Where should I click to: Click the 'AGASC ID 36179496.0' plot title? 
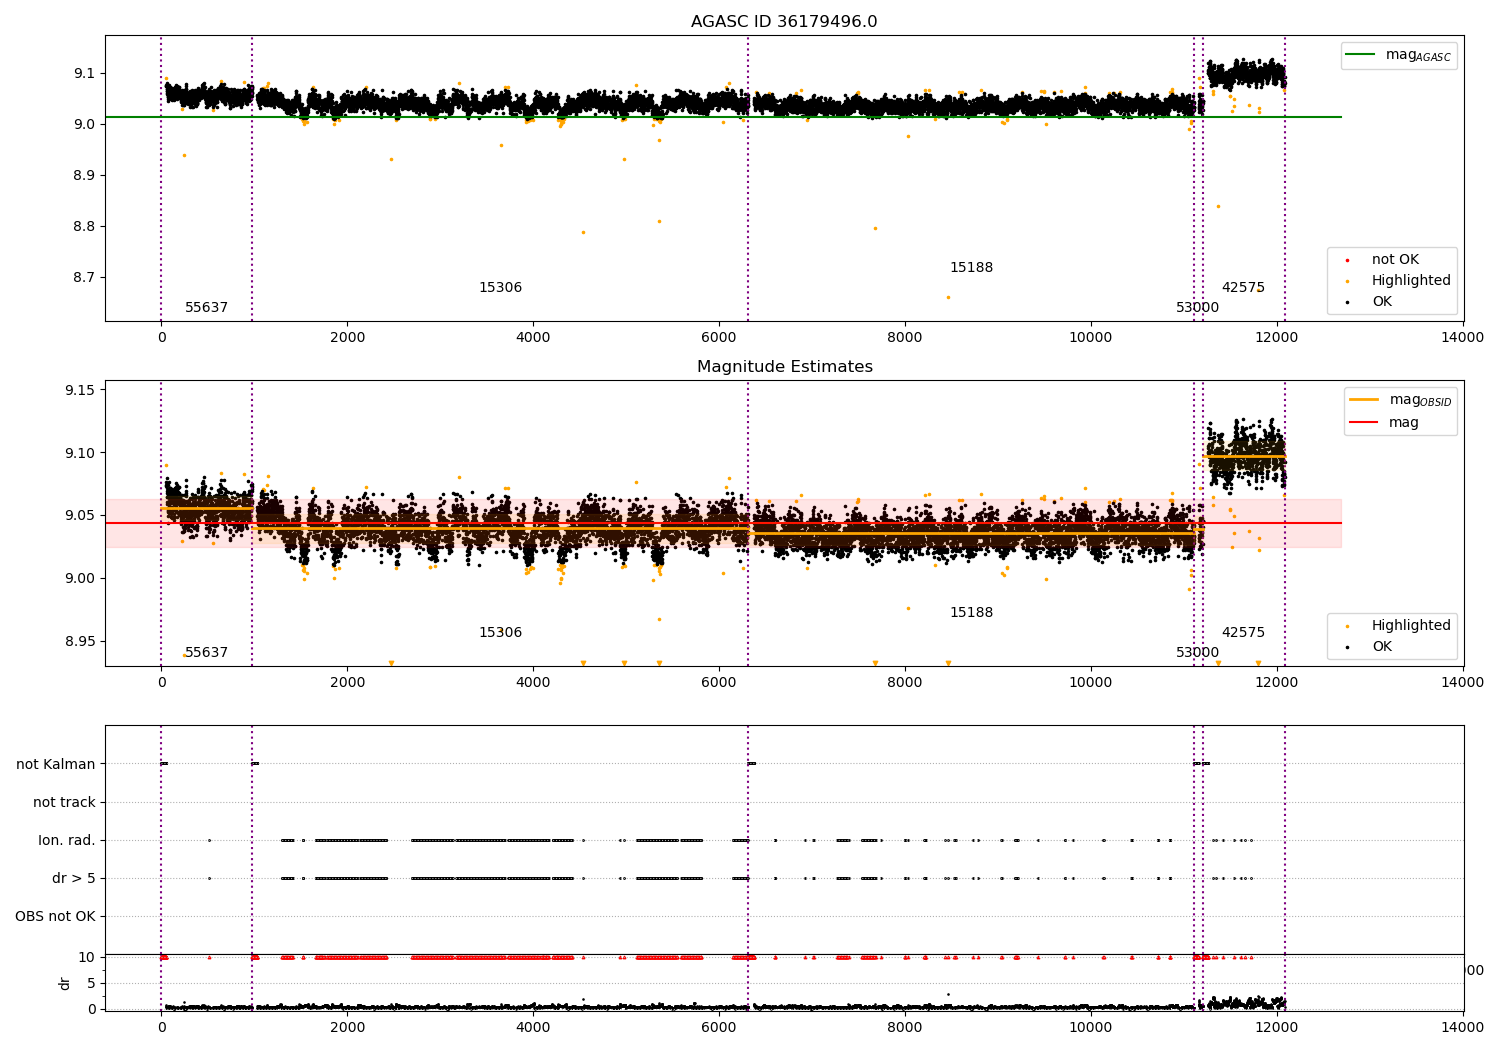[784, 22]
